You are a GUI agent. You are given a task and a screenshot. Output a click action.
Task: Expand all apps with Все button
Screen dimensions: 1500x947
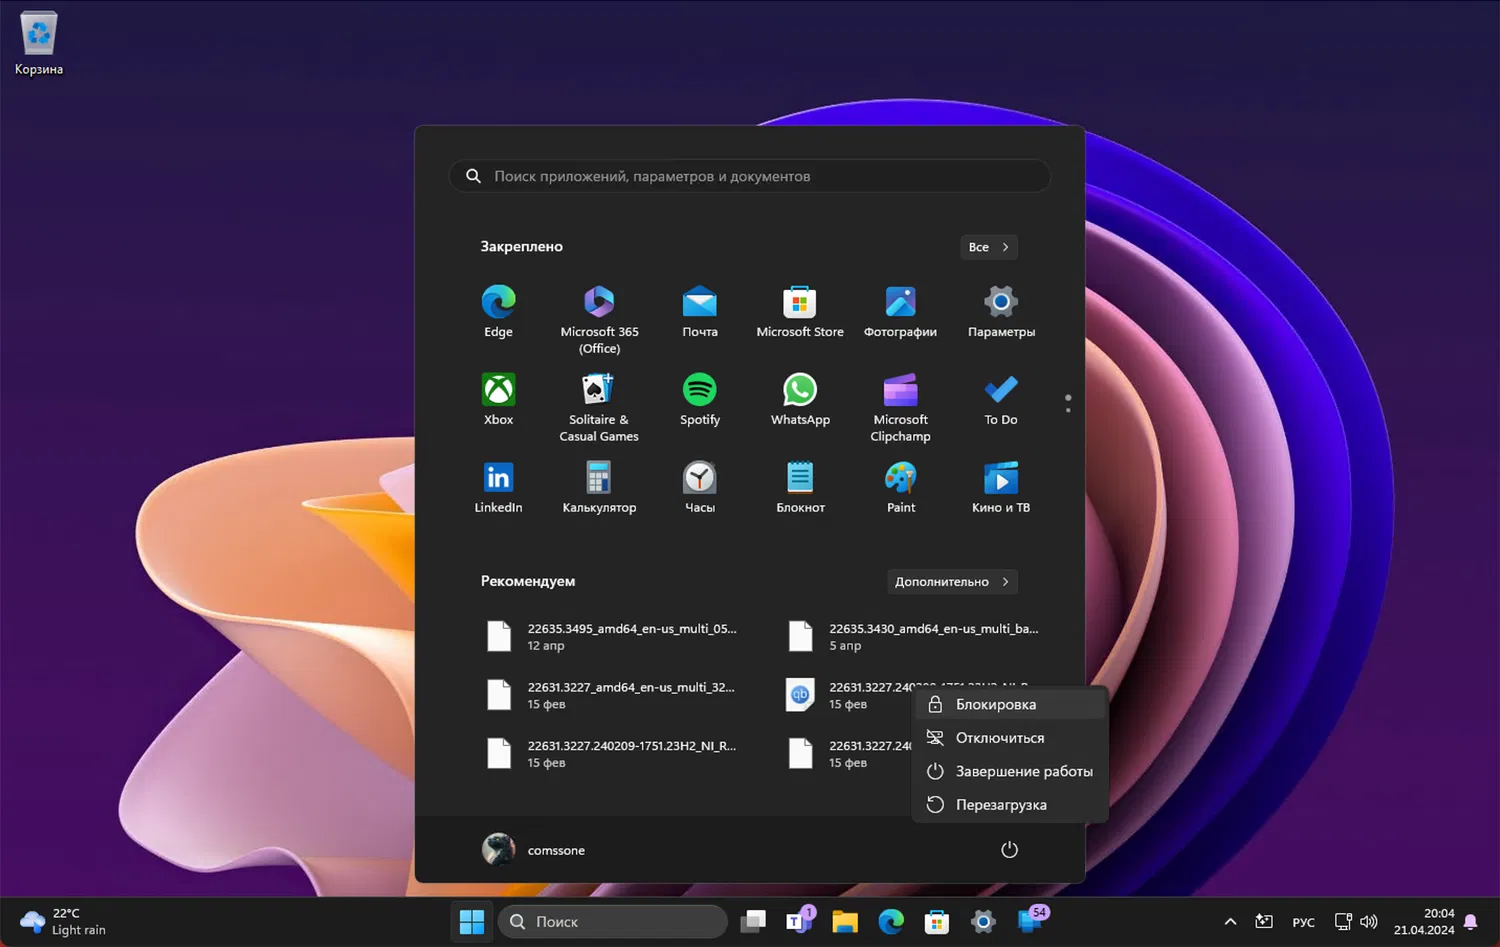pyautogui.click(x=989, y=247)
